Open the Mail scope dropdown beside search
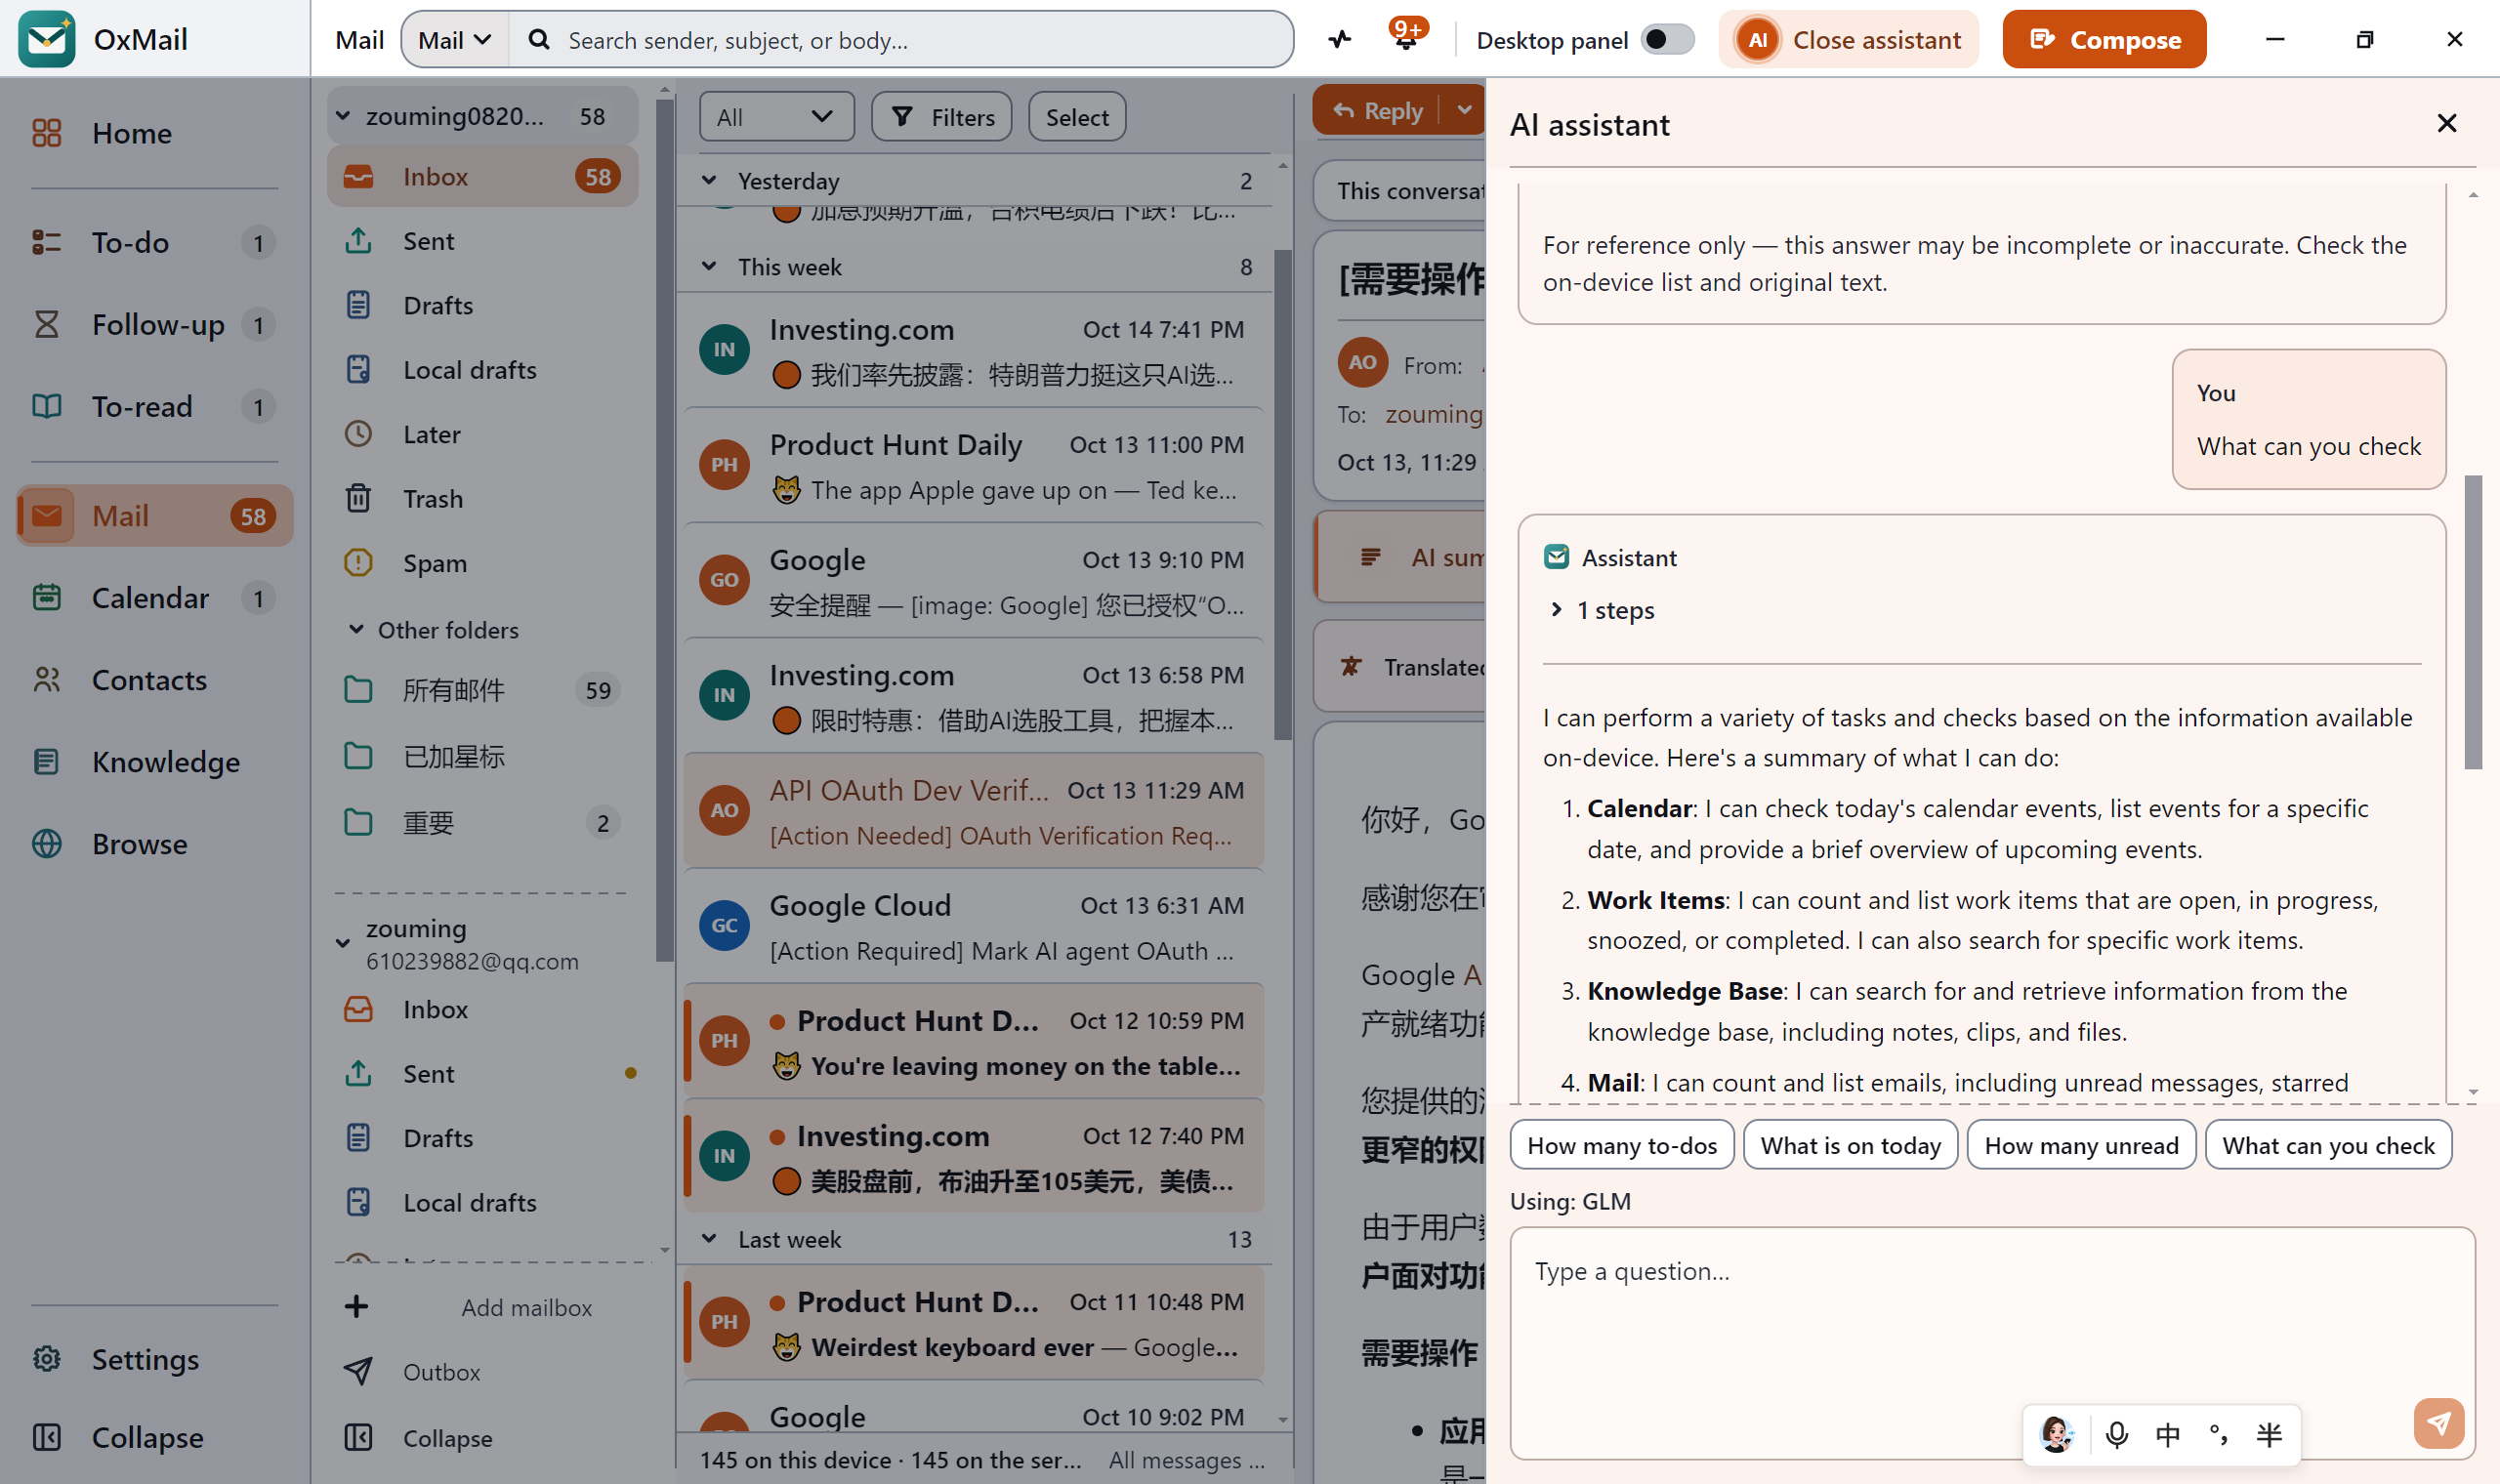The width and height of the screenshot is (2500, 1484). pyautogui.click(x=455, y=40)
